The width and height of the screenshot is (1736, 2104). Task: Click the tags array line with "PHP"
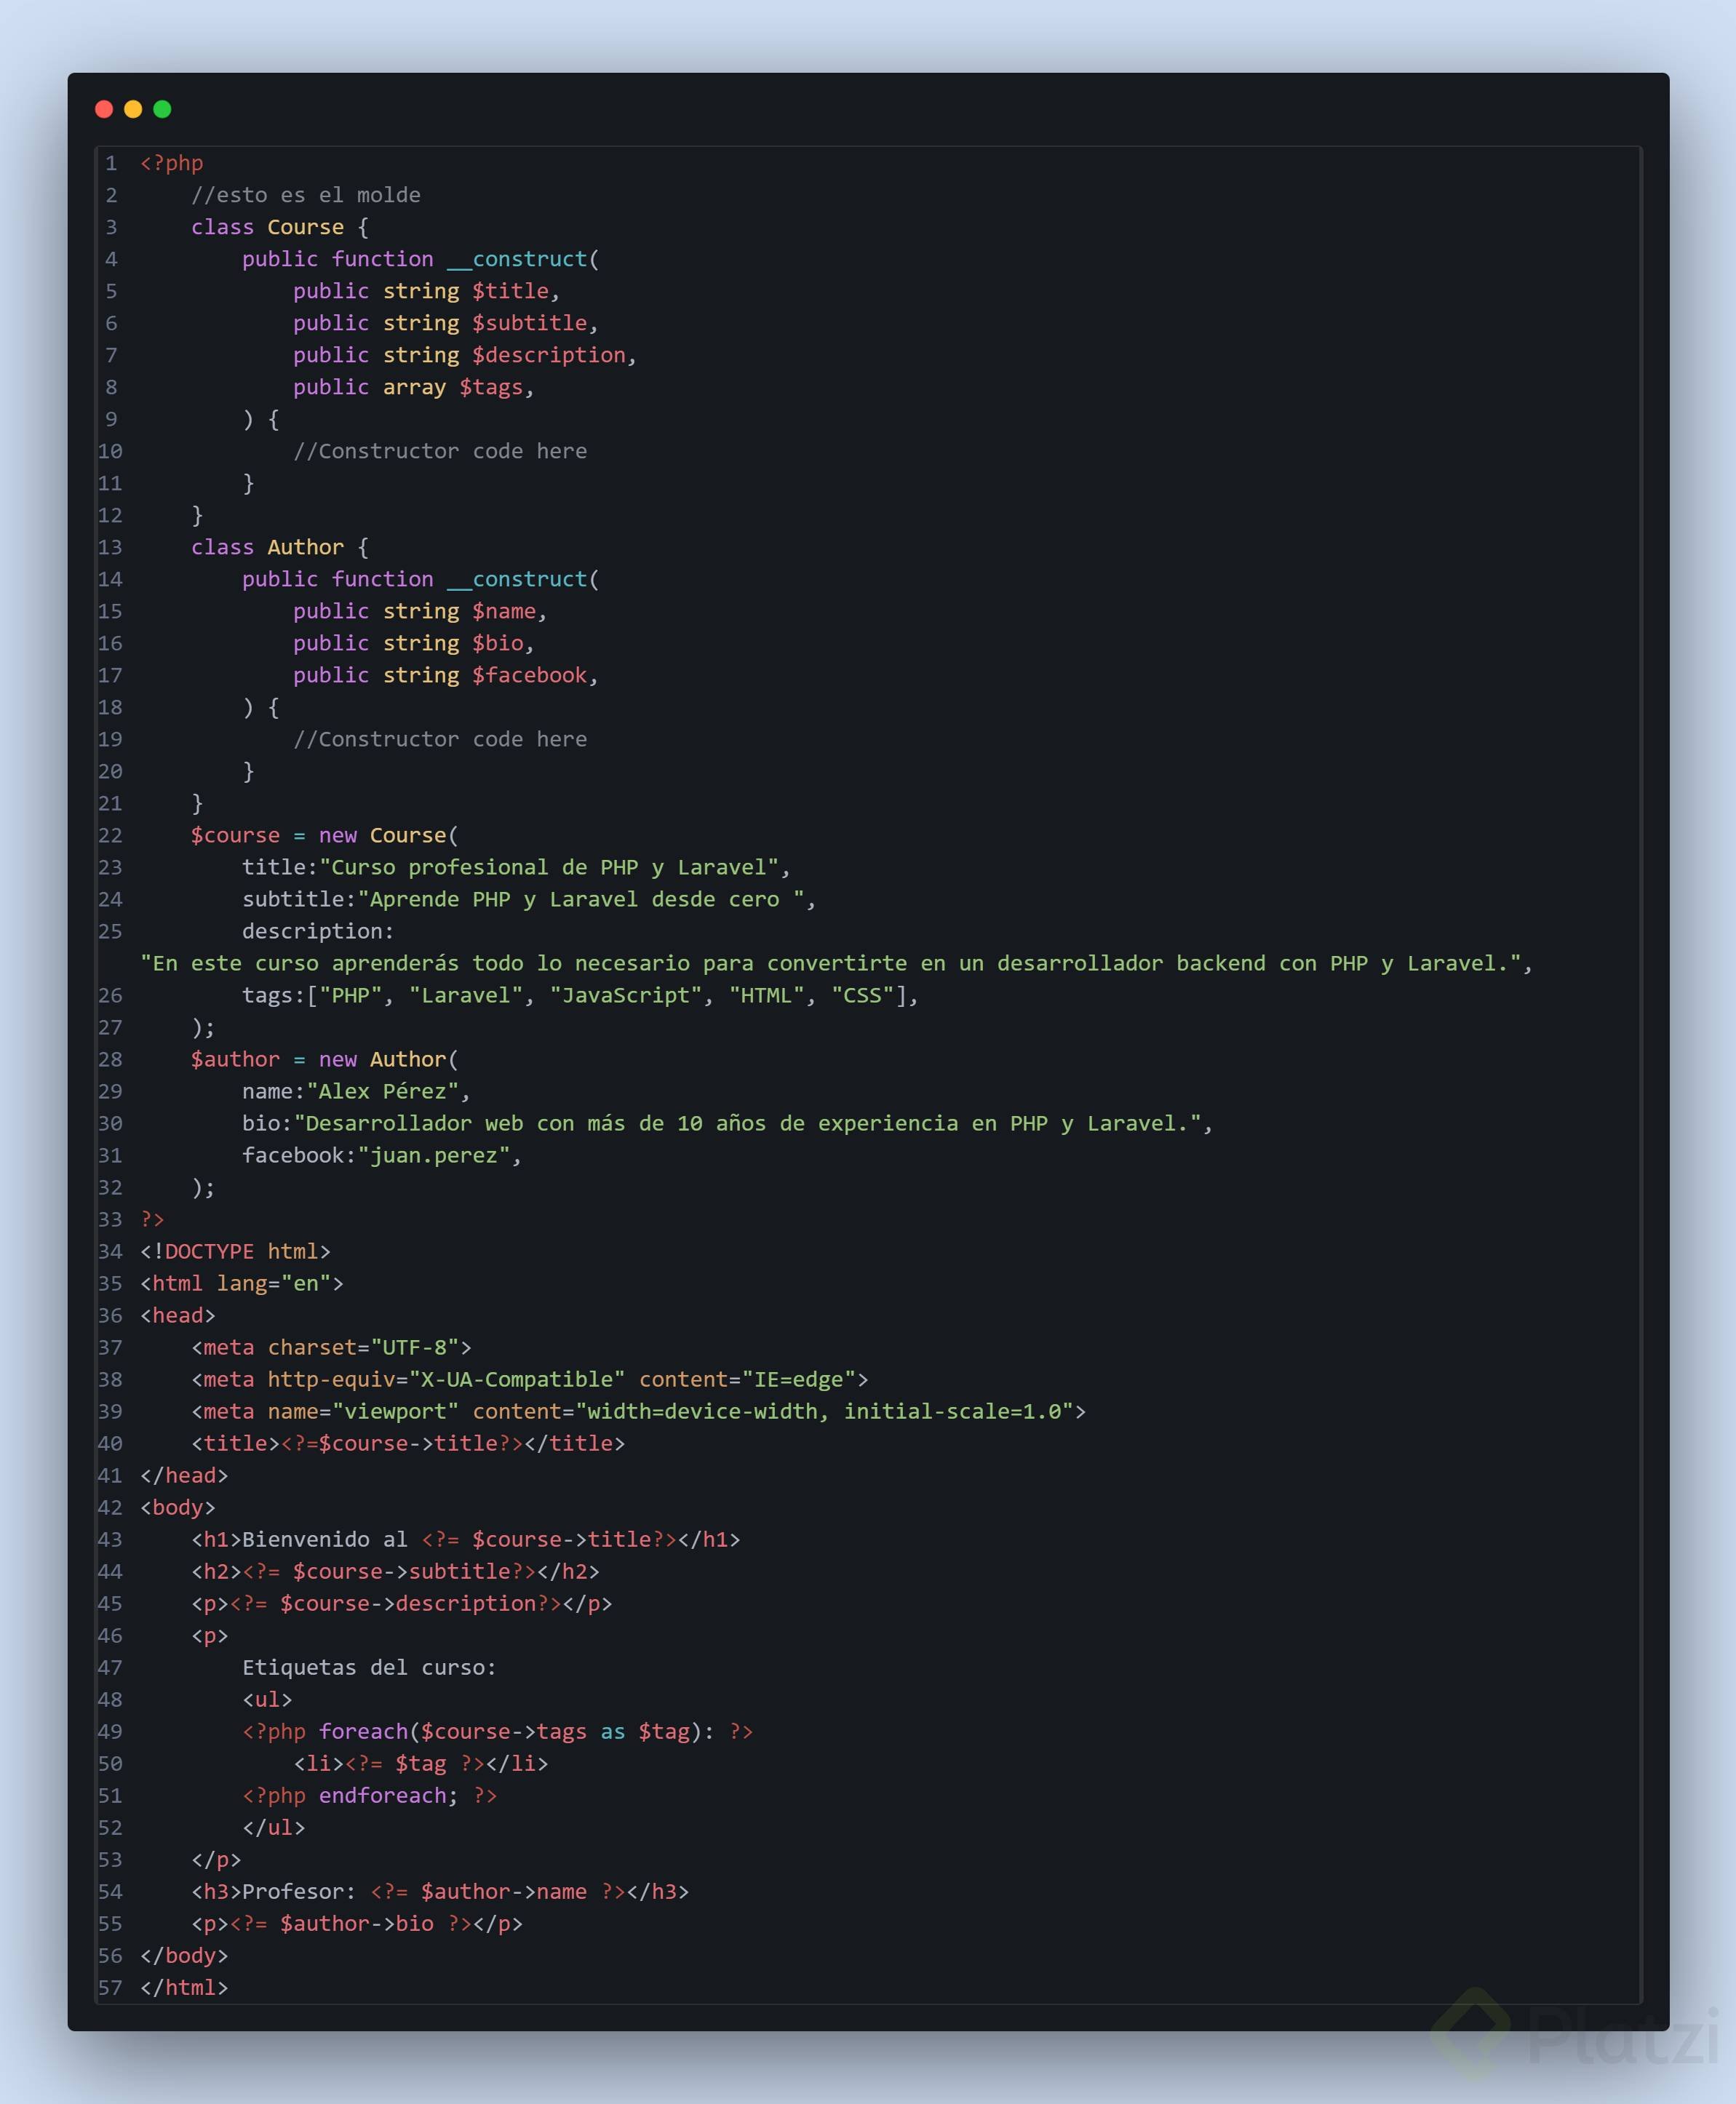(580, 995)
